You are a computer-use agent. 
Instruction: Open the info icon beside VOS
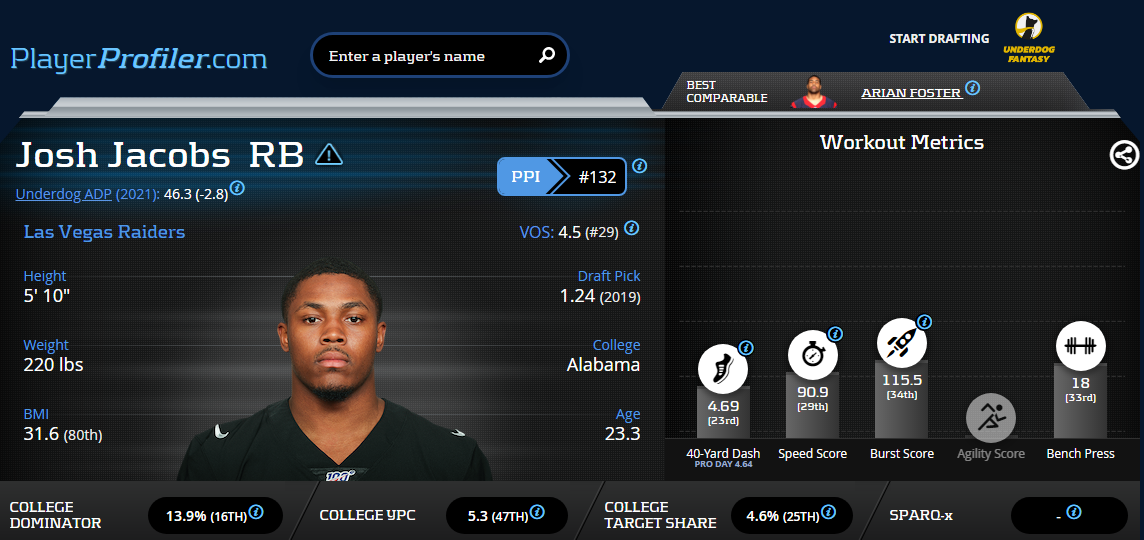(x=632, y=228)
